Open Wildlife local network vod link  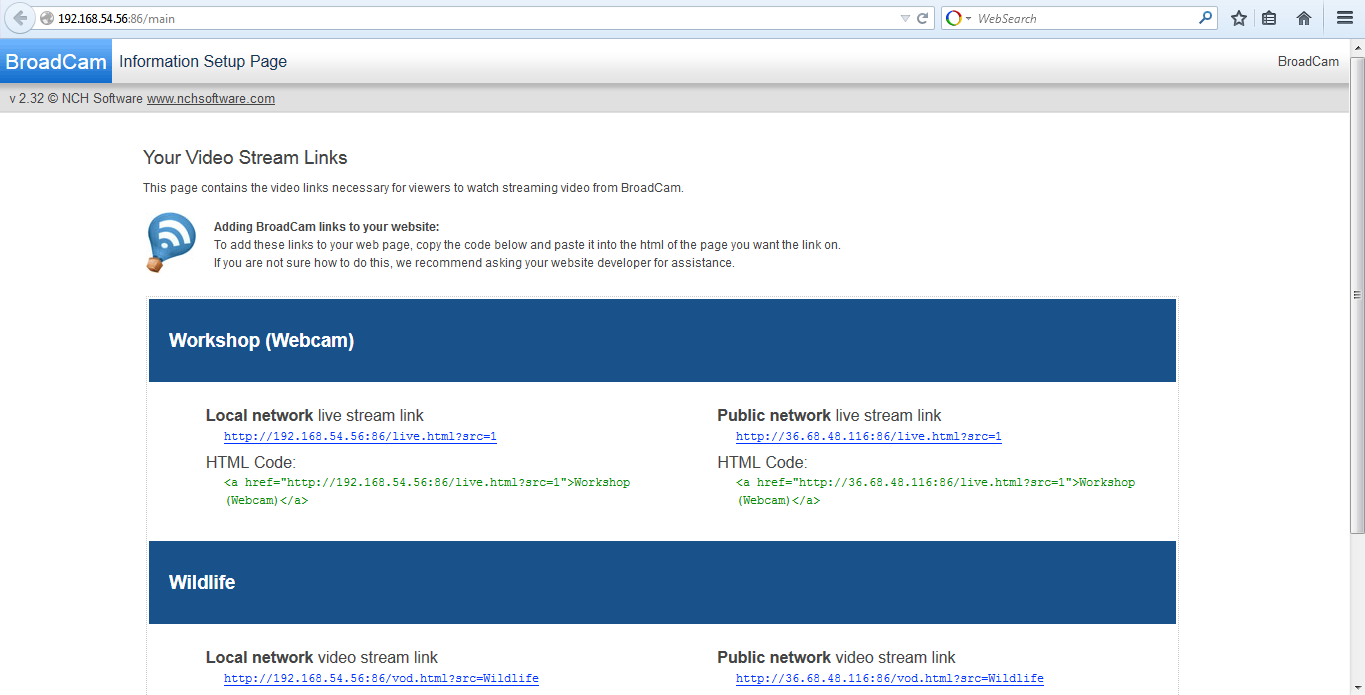click(x=381, y=679)
